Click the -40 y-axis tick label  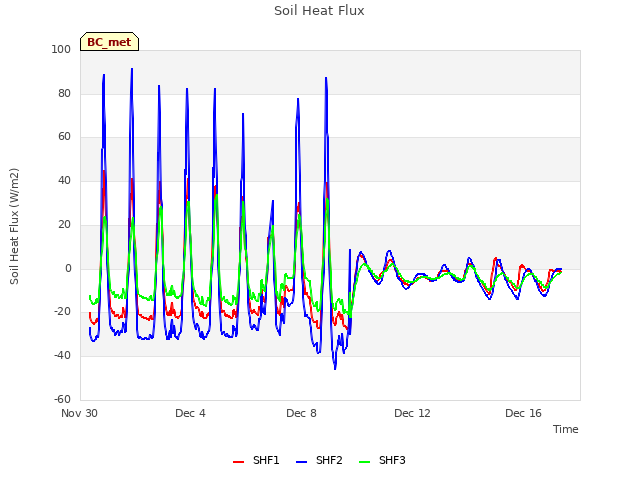click(x=62, y=356)
